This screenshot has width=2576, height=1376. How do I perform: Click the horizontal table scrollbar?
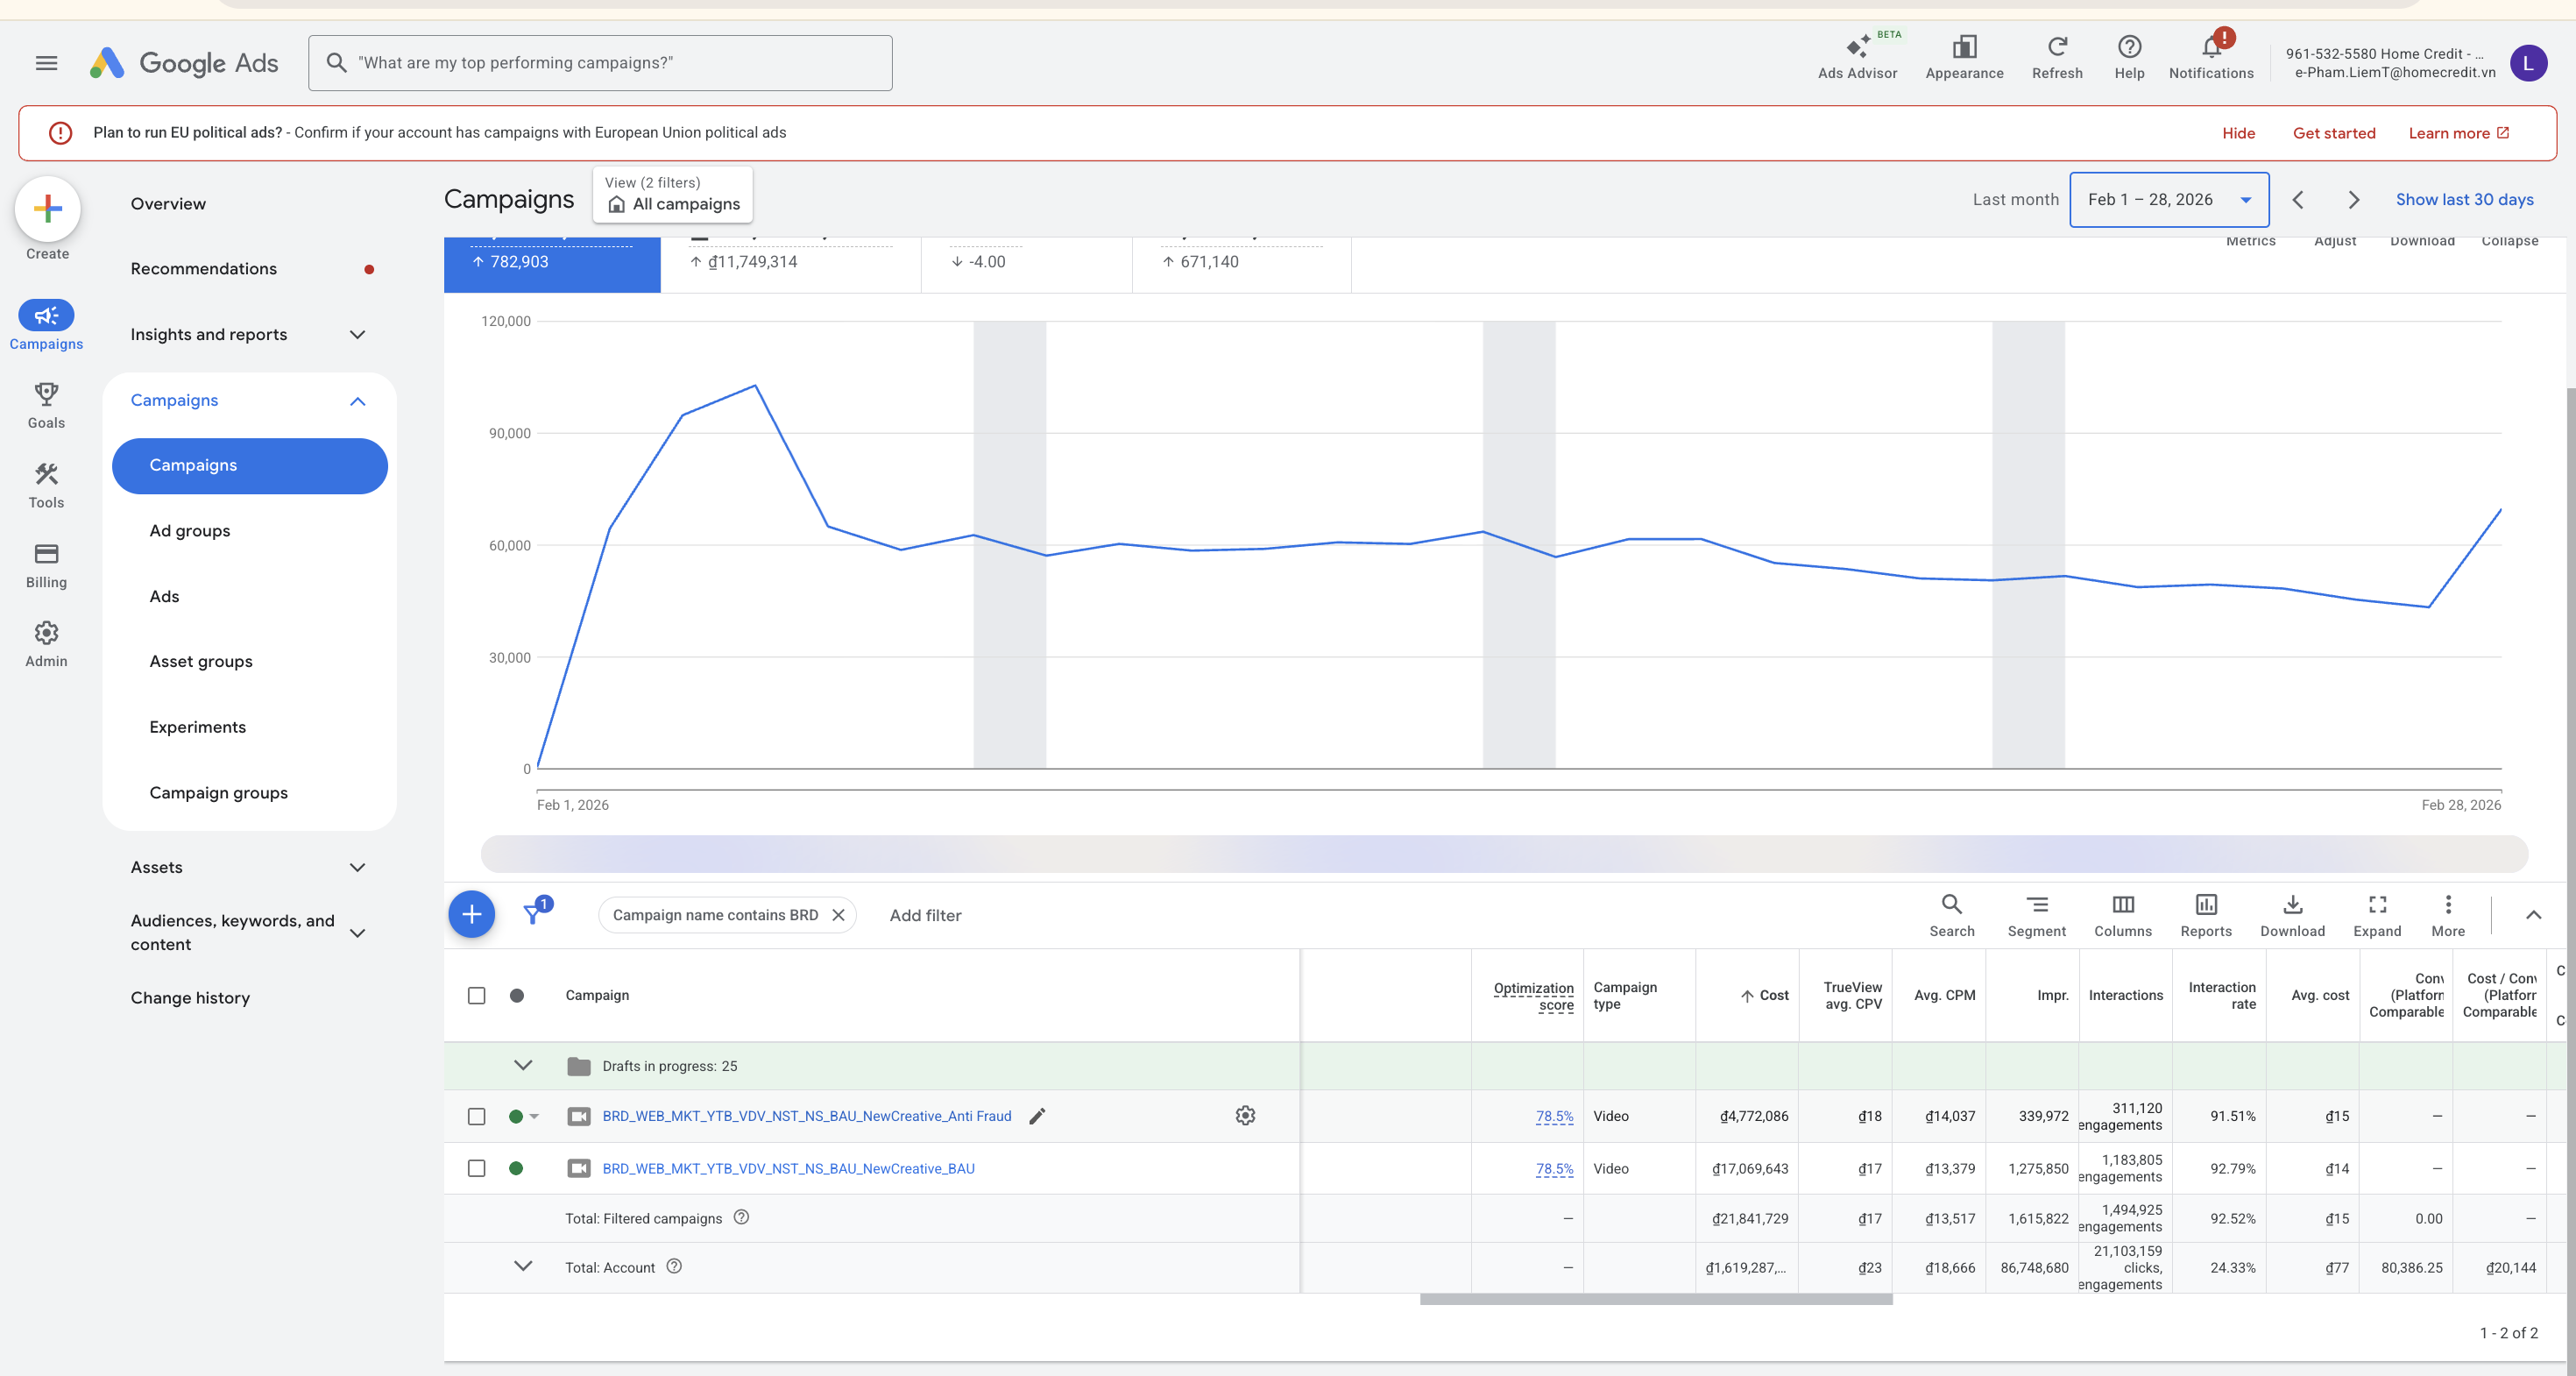[x=1656, y=1300]
